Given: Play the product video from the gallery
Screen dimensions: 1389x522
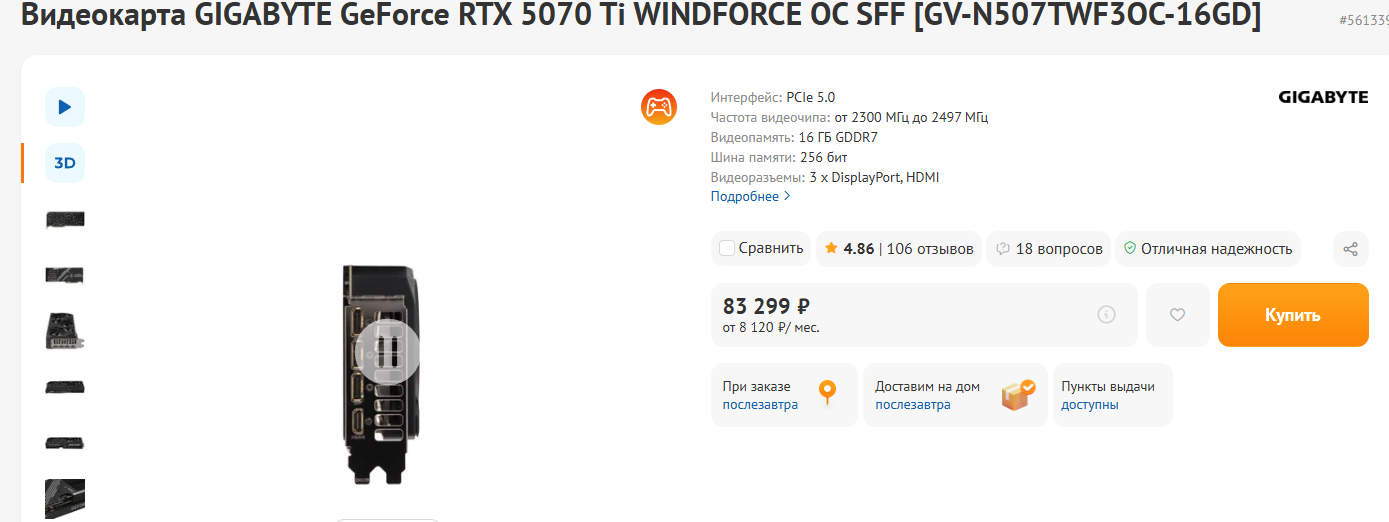Looking at the screenshot, I should click(x=65, y=107).
